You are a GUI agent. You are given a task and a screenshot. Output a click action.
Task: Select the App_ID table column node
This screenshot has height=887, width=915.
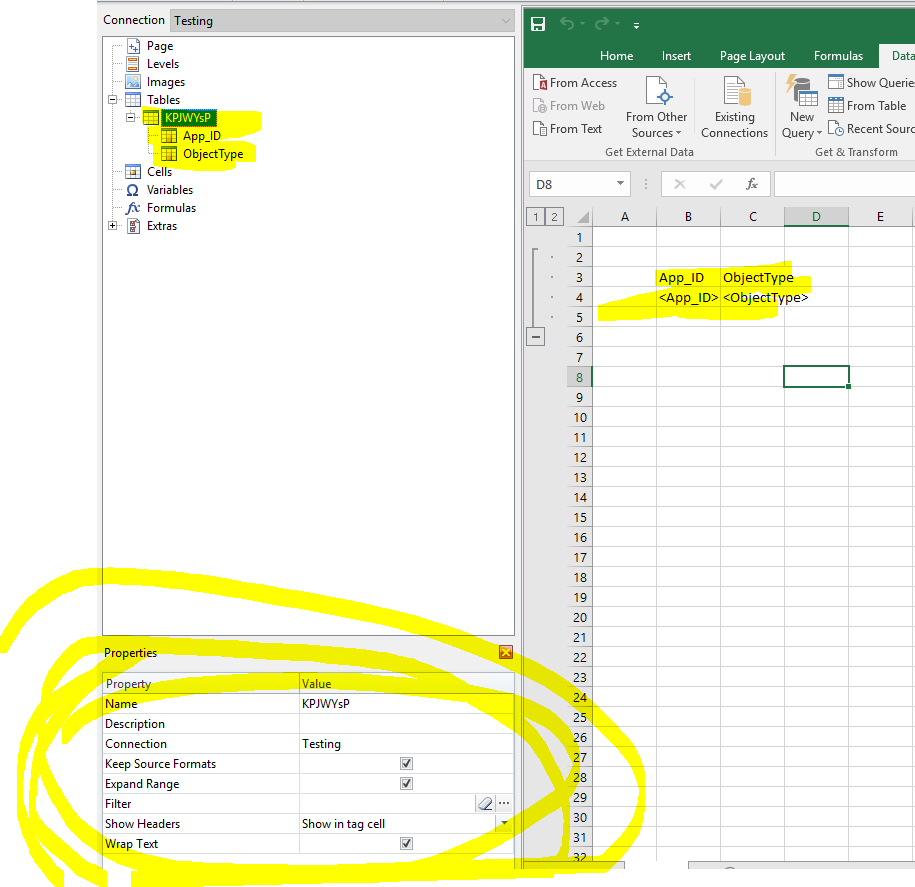point(201,136)
